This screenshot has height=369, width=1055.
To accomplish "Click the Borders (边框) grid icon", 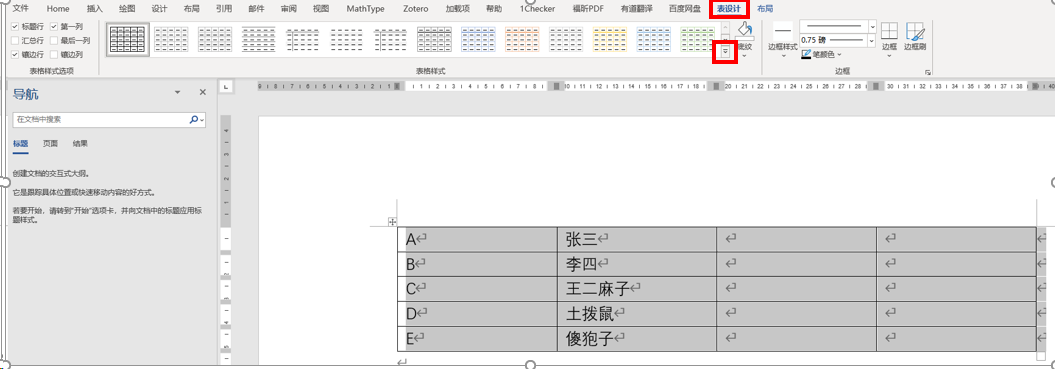I will tap(889, 32).
